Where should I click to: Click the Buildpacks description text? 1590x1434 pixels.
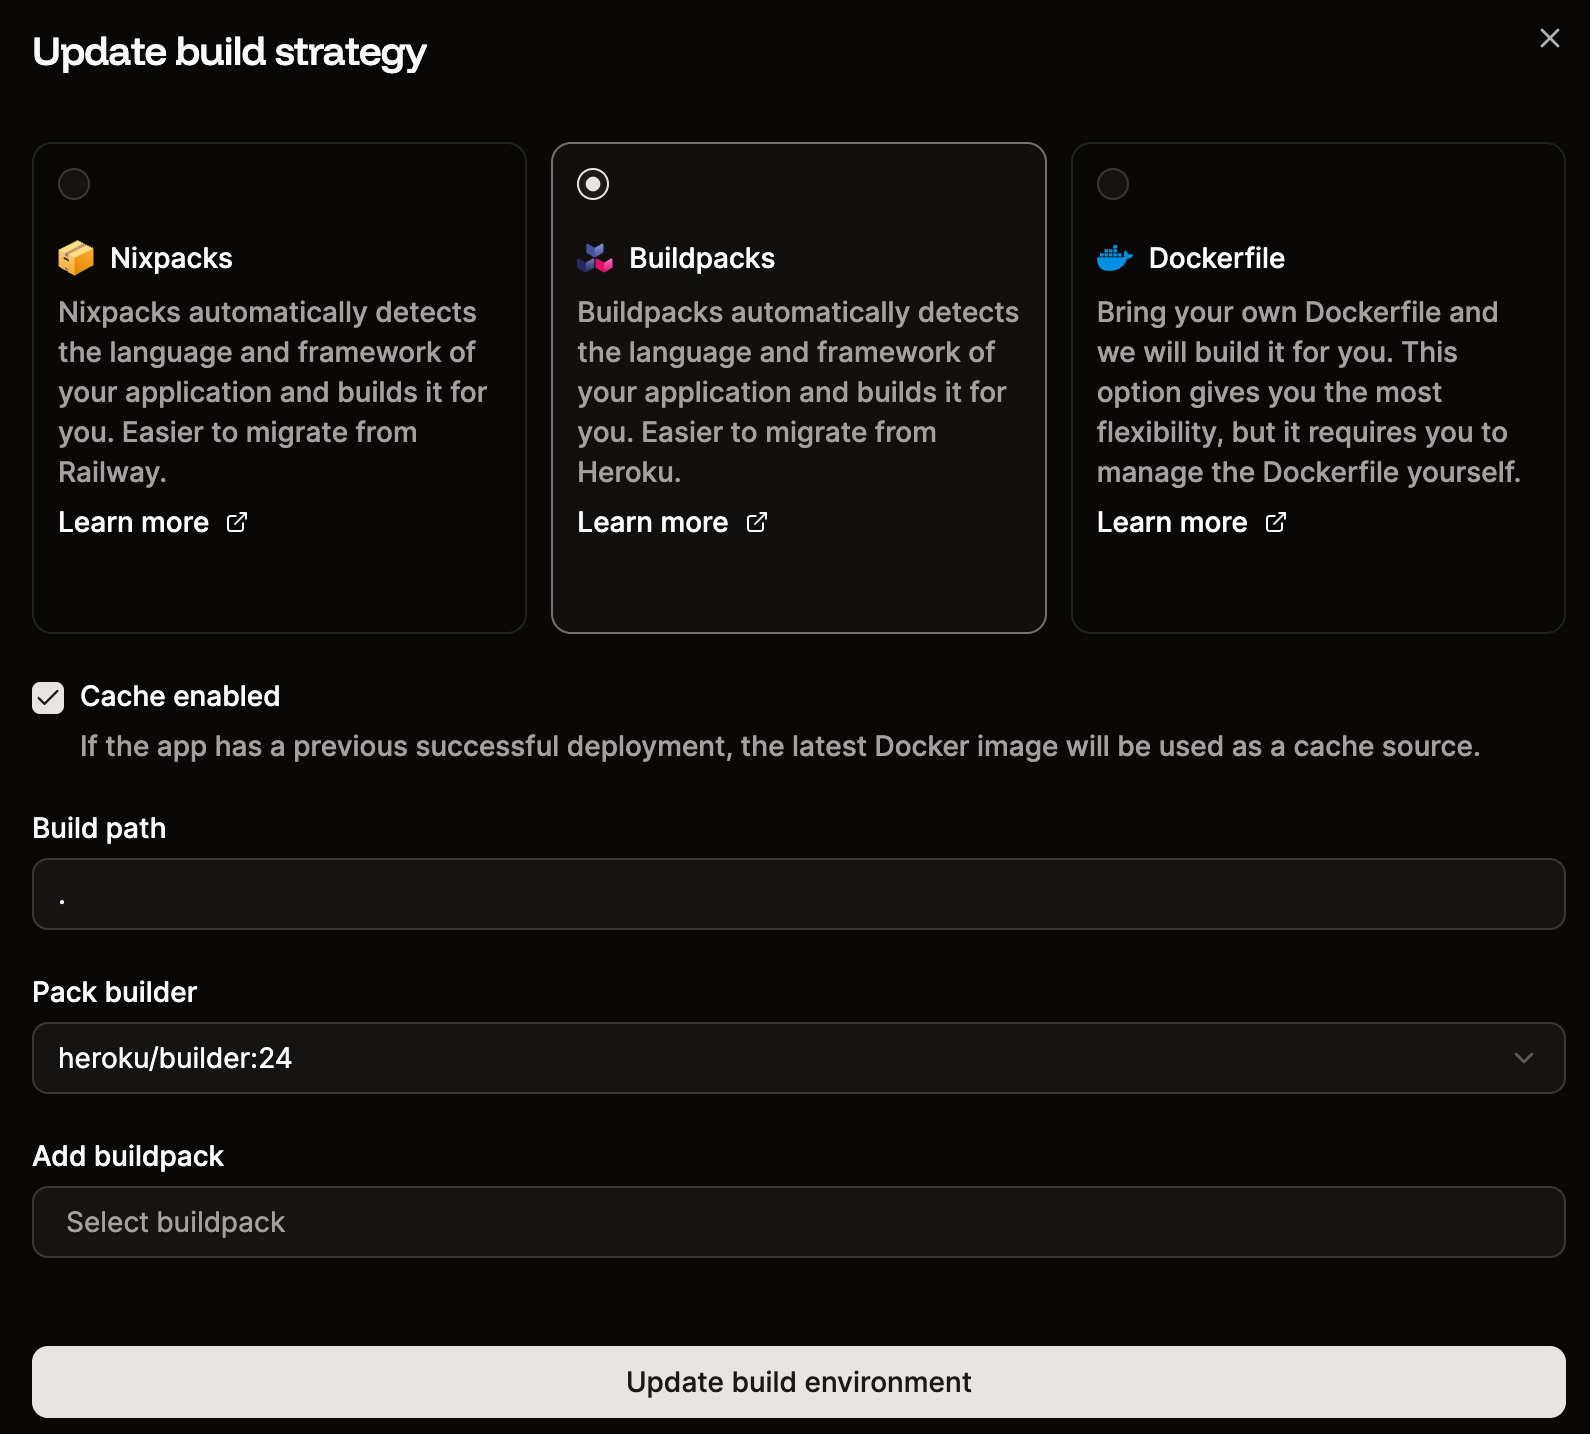pyautogui.click(x=798, y=392)
